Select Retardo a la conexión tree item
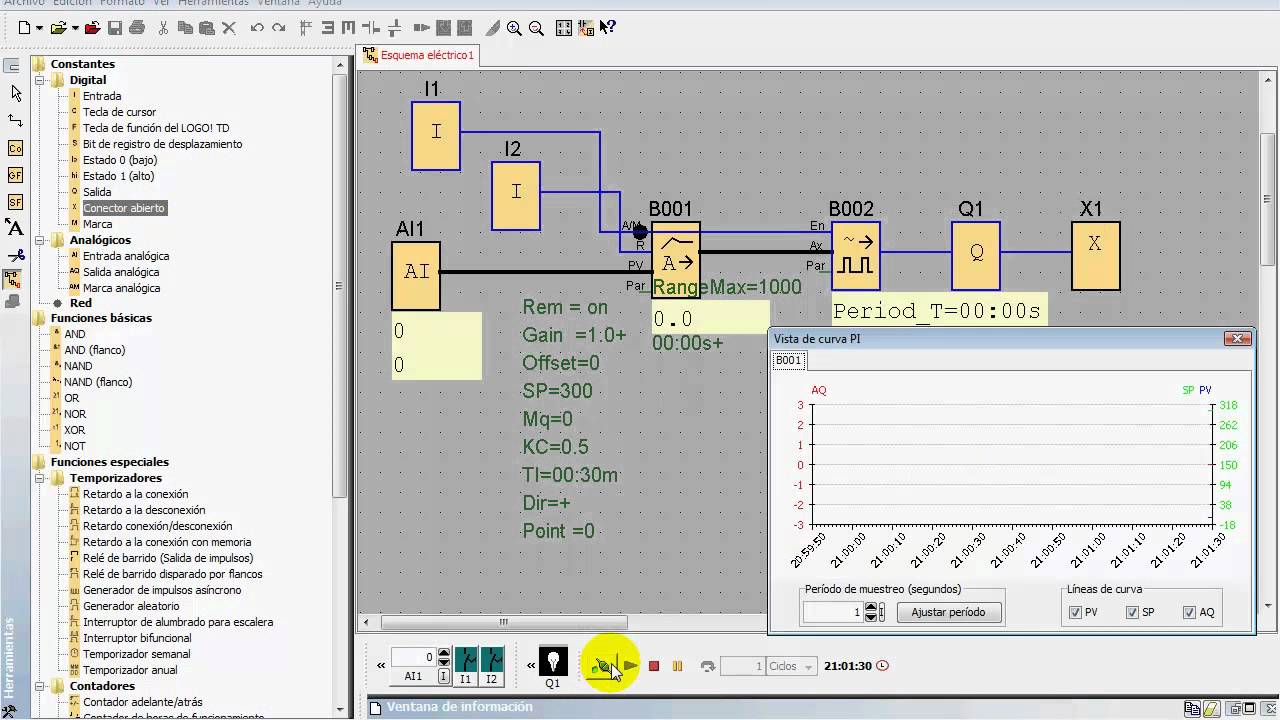The image size is (1280, 720). (136, 494)
